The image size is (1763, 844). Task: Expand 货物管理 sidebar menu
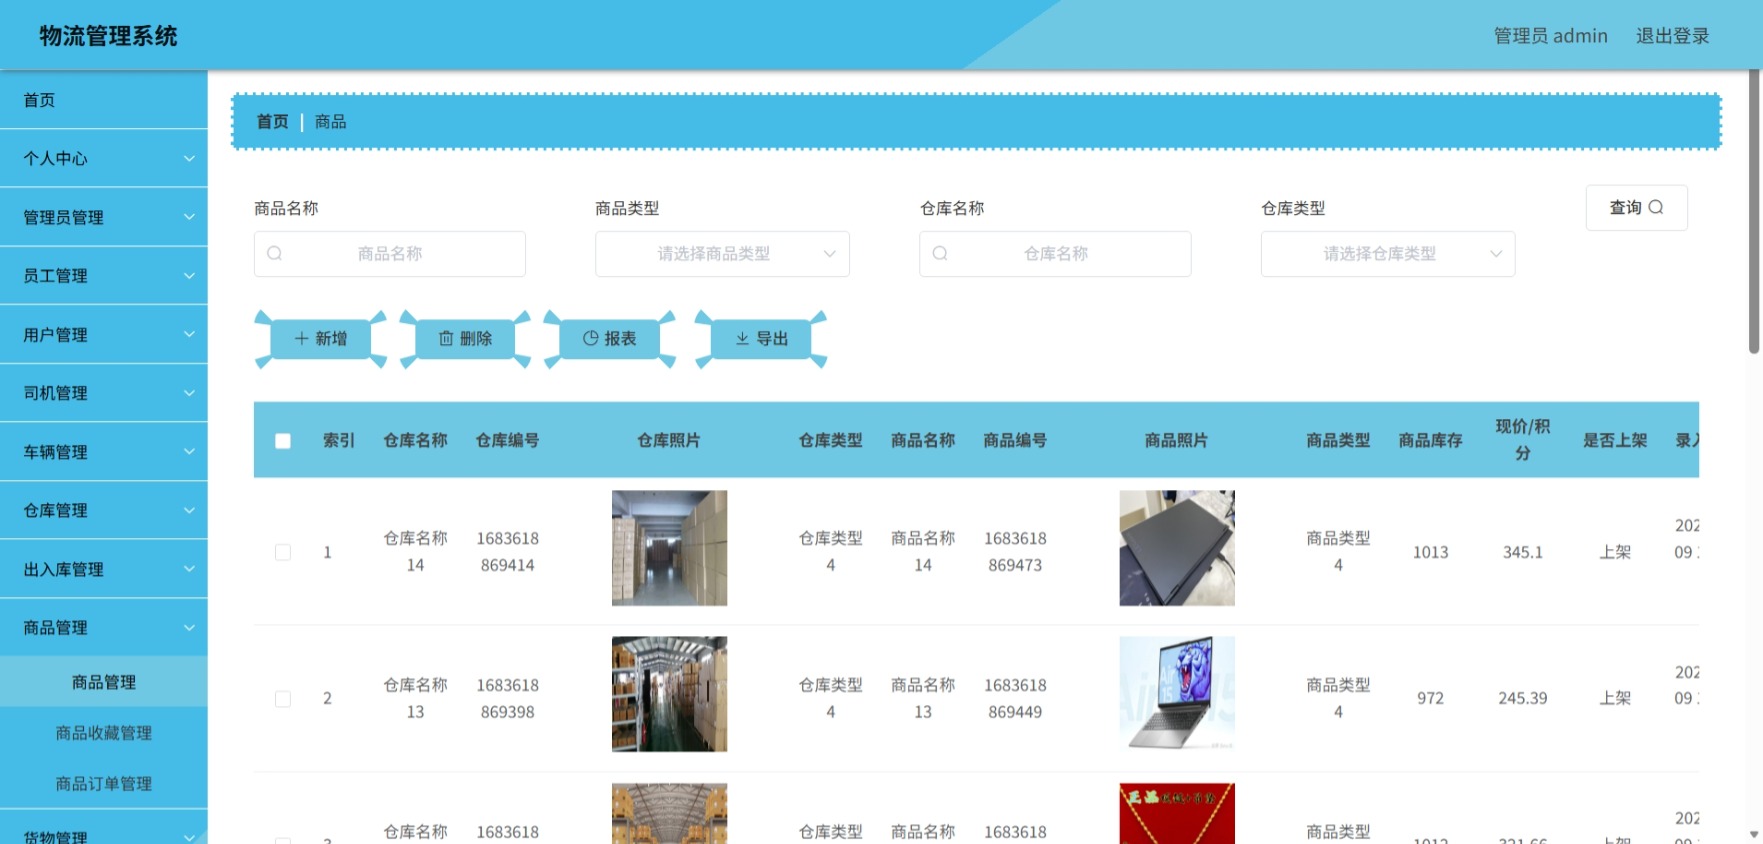(x=104, y=829)
